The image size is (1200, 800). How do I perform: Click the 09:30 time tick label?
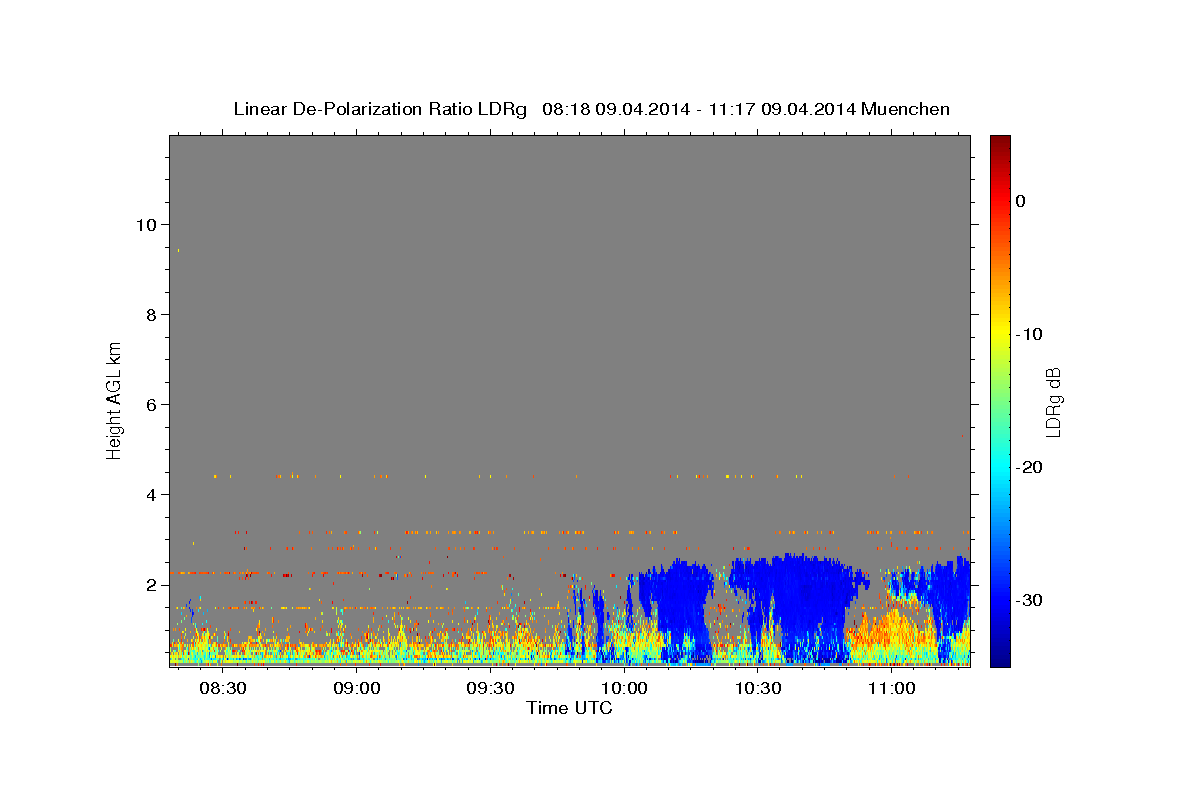pos(490,689)
